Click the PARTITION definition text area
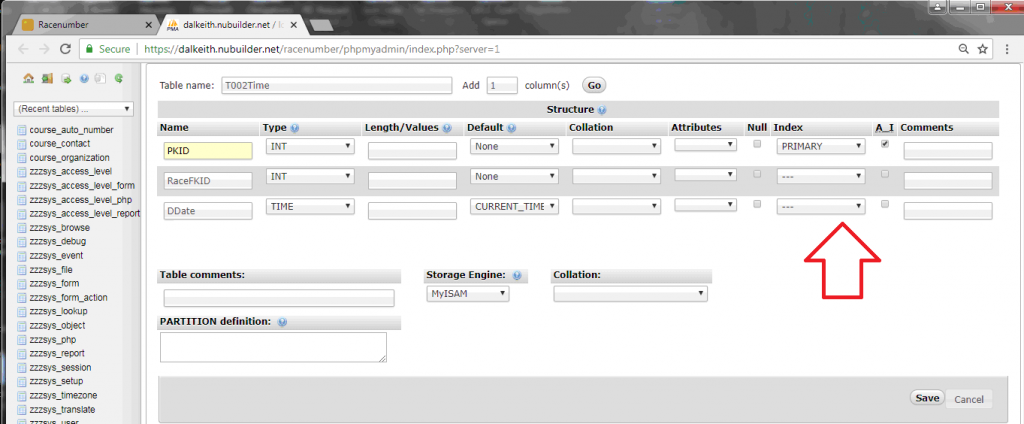 [273, 347]
